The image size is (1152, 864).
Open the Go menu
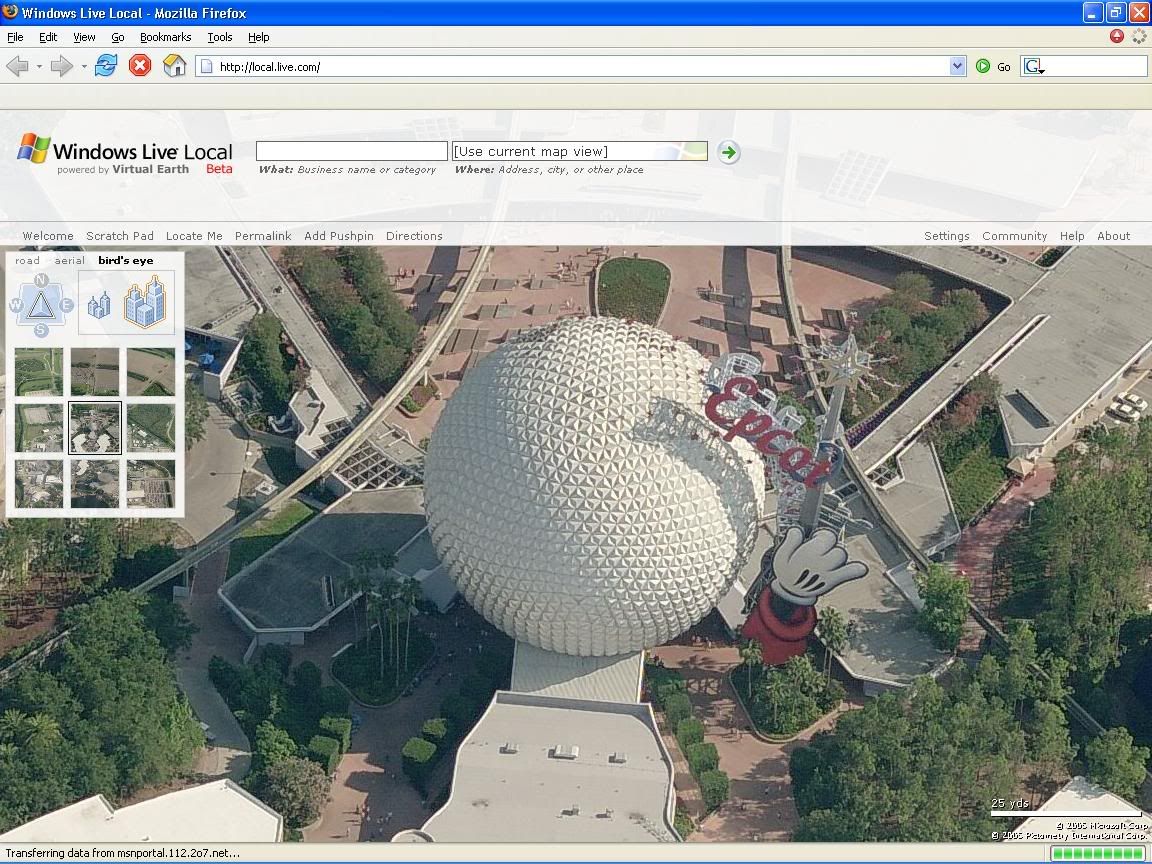(118, 37)
